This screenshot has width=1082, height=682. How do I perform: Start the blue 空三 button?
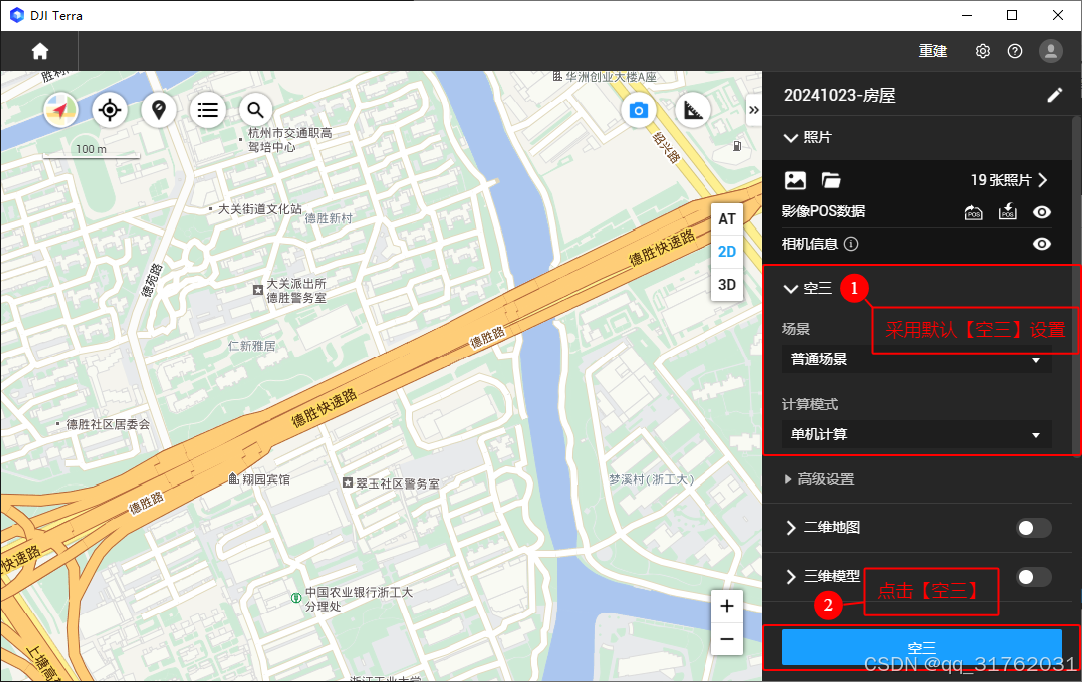(921, 647)
